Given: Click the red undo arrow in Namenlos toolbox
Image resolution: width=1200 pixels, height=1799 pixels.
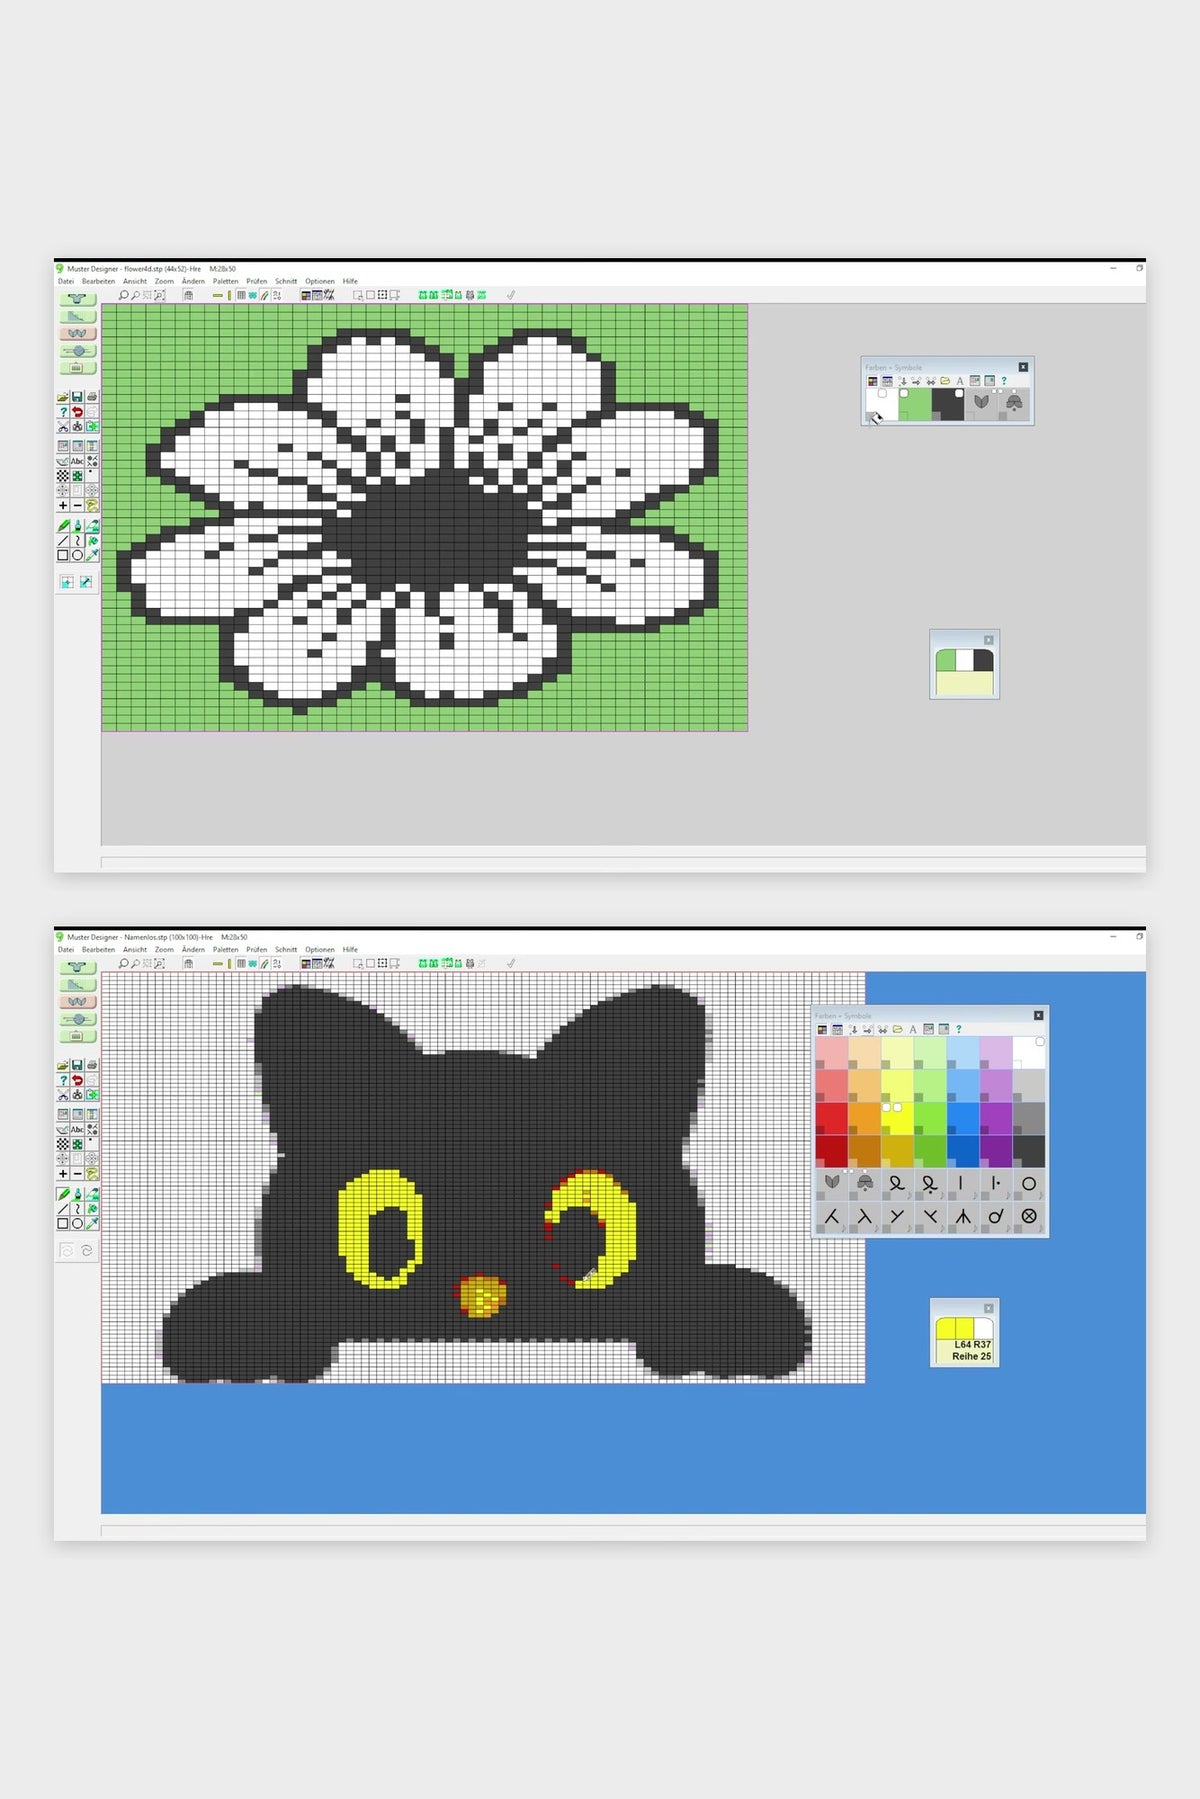Looking at the screenshot, I should (77, 1080).
